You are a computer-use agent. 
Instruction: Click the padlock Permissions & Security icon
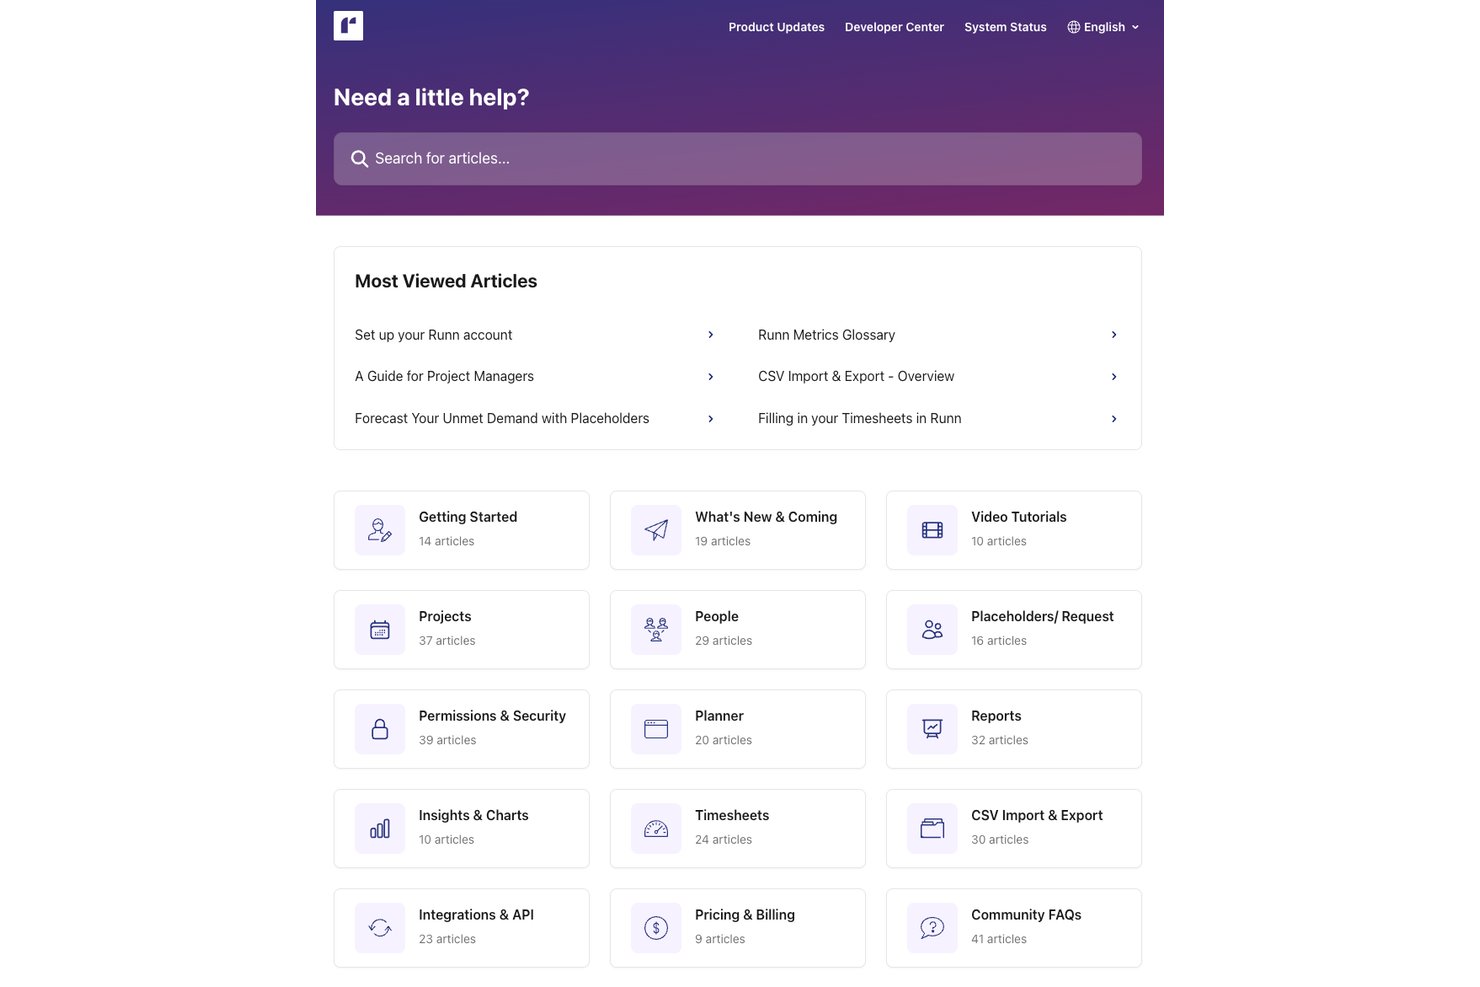point(380,729)
